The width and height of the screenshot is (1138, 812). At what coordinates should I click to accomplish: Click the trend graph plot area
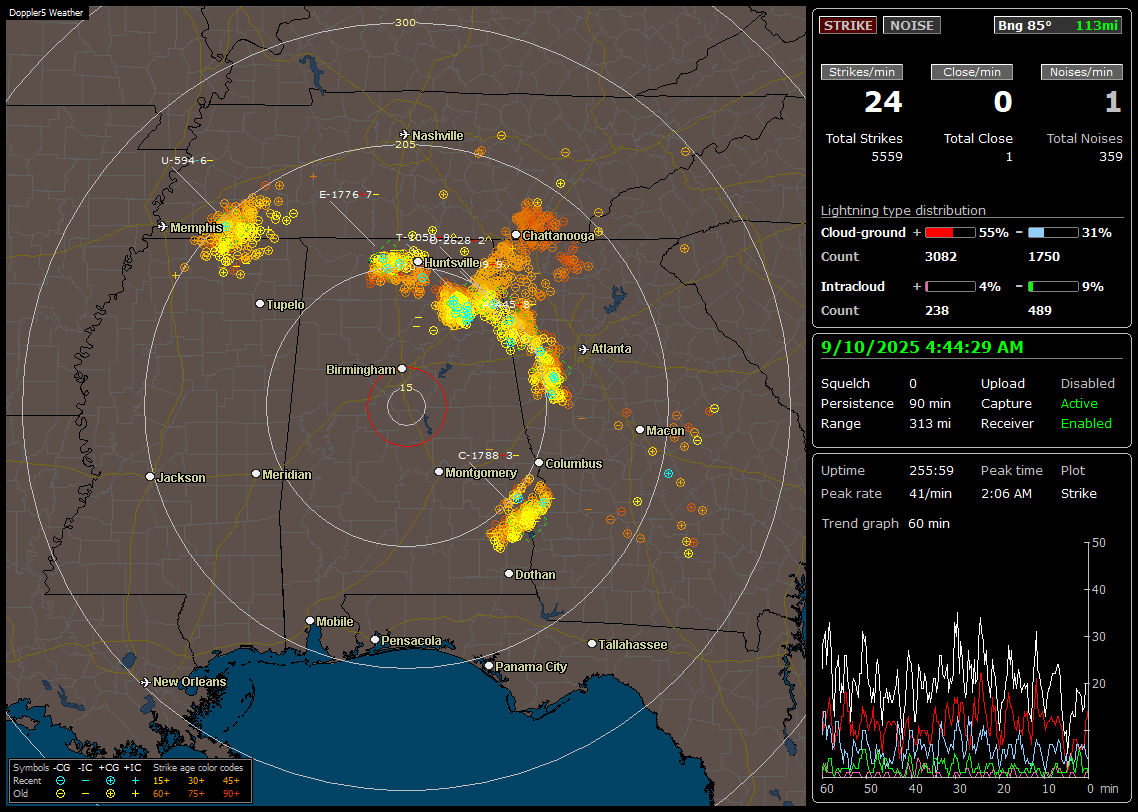click(x=954, y=660)
